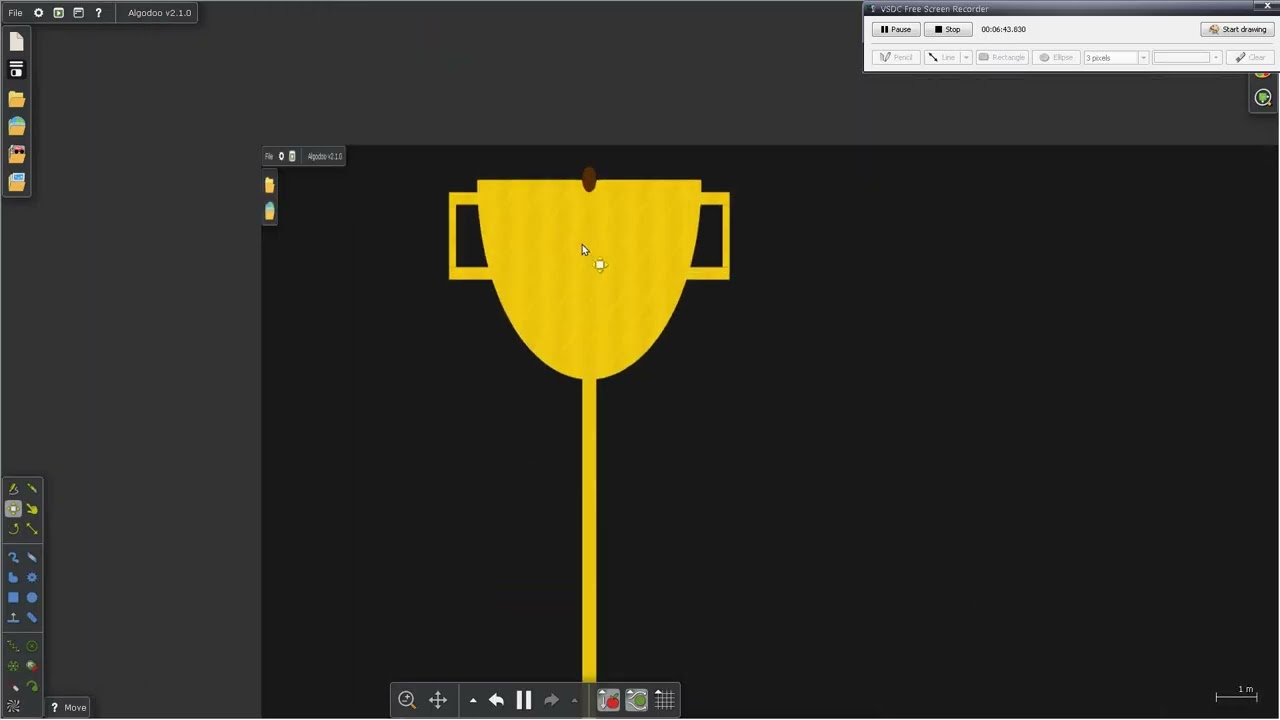Screen dimensions: 1280x720
Task: Open the Line tool dropdown arrow in VSDC
Action: (x=966, y=58)
